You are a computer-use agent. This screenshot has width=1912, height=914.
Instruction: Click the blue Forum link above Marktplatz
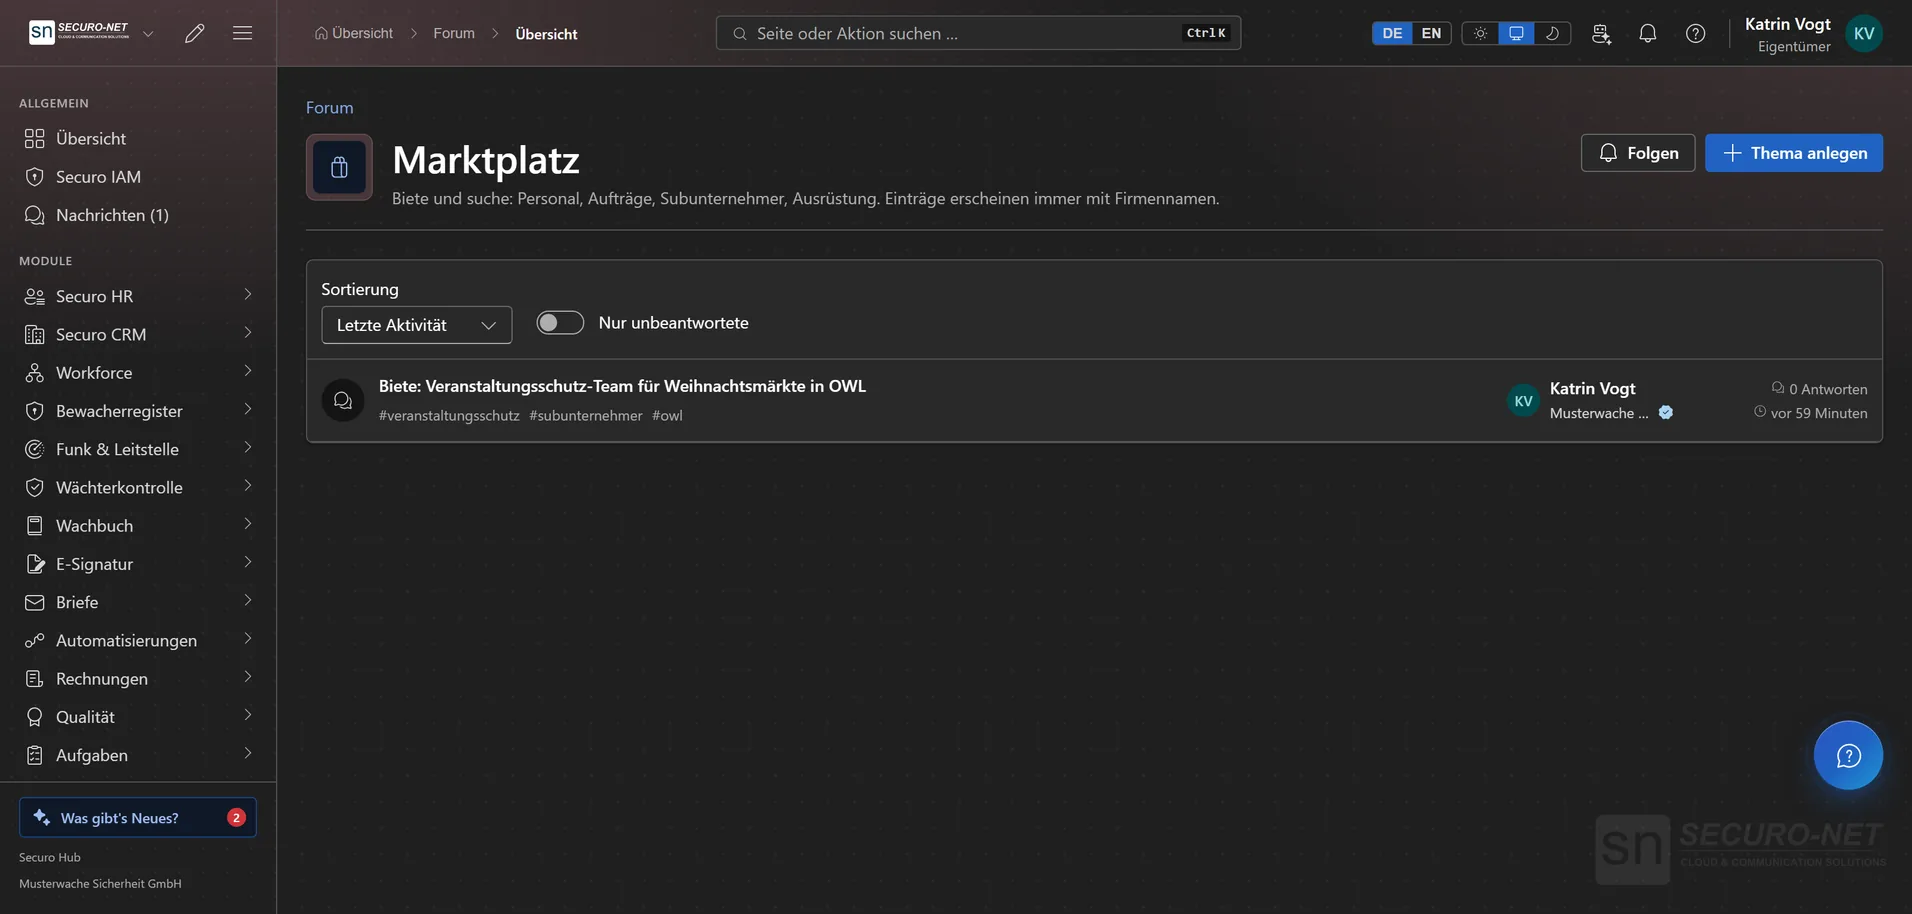click(x=329, y=108)
